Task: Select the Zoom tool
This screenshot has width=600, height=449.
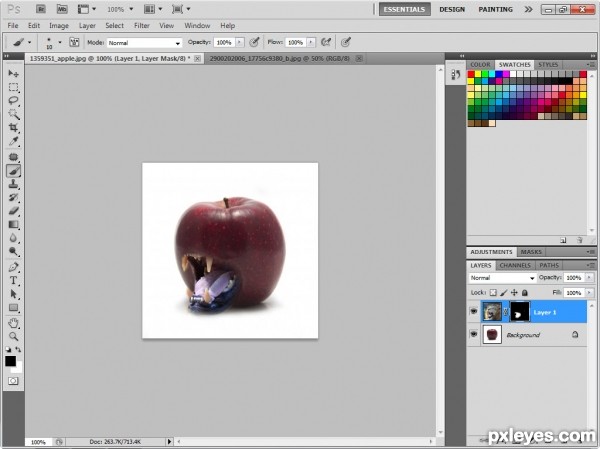Action: coord(13,336)
